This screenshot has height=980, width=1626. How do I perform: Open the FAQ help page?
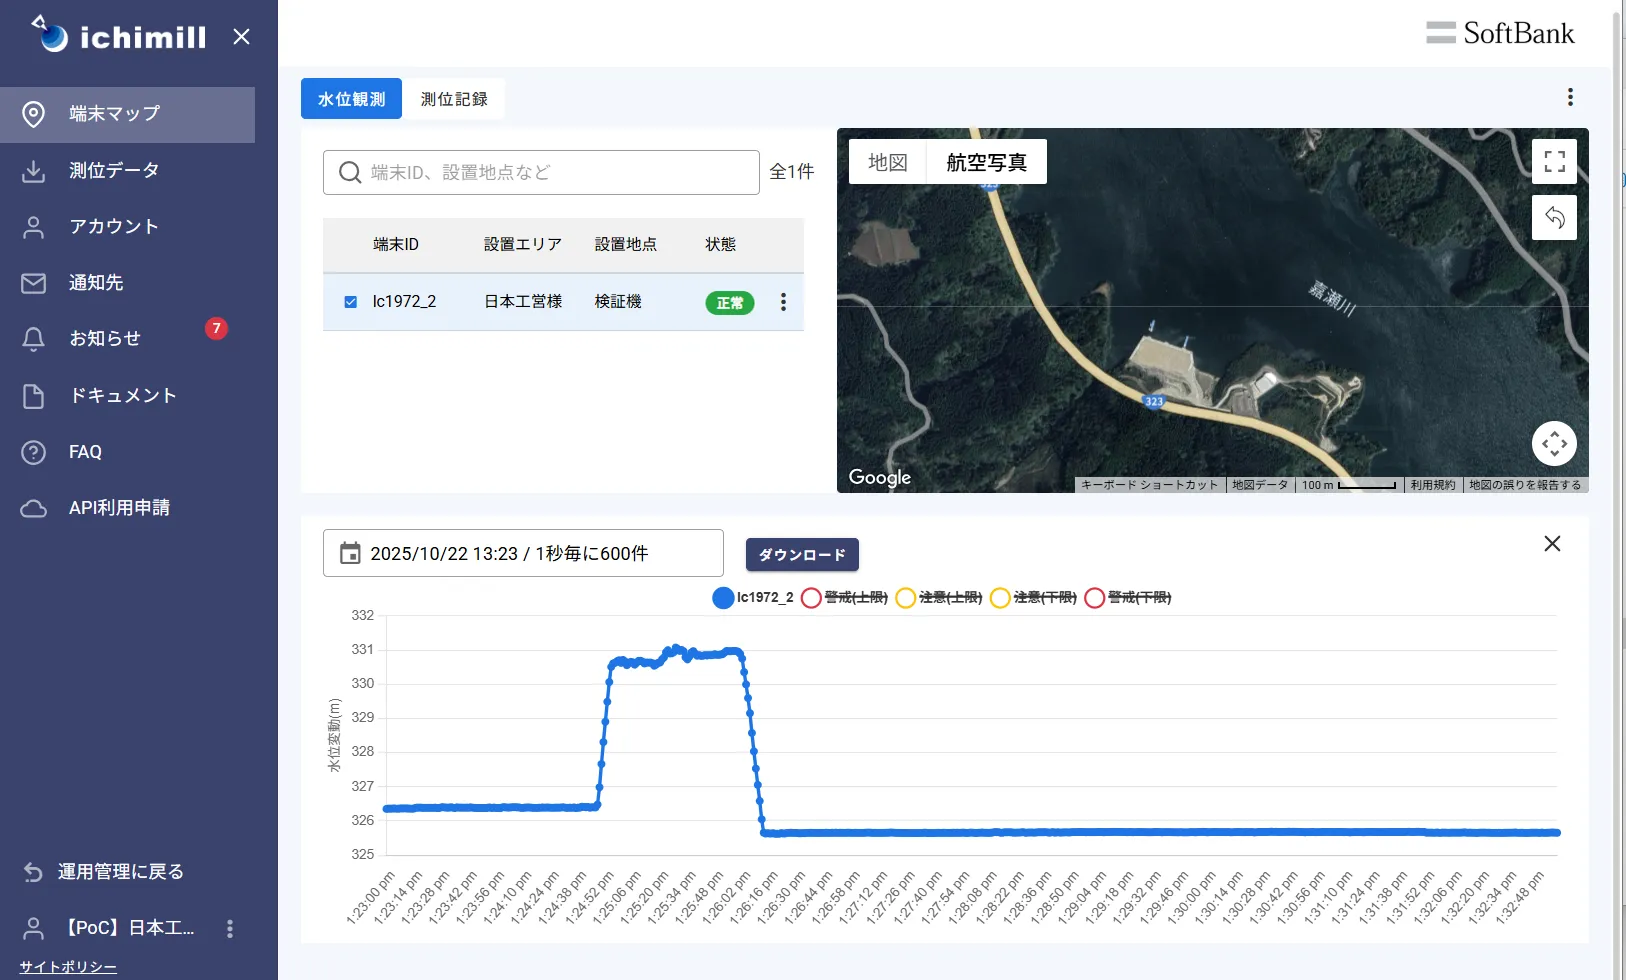click(85, 452)
